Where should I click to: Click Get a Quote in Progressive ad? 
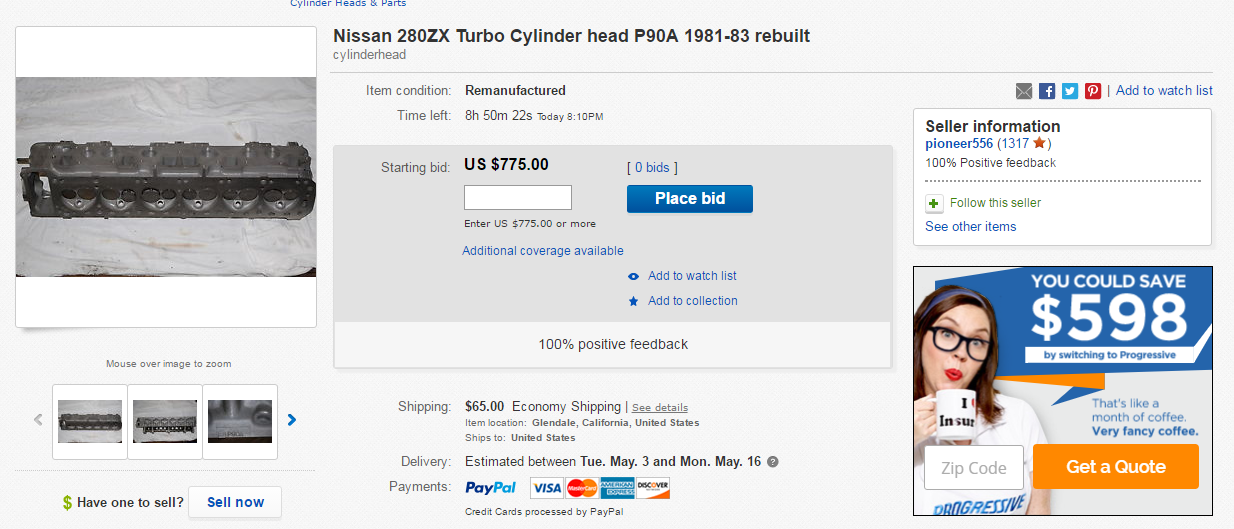[1116, 467]
